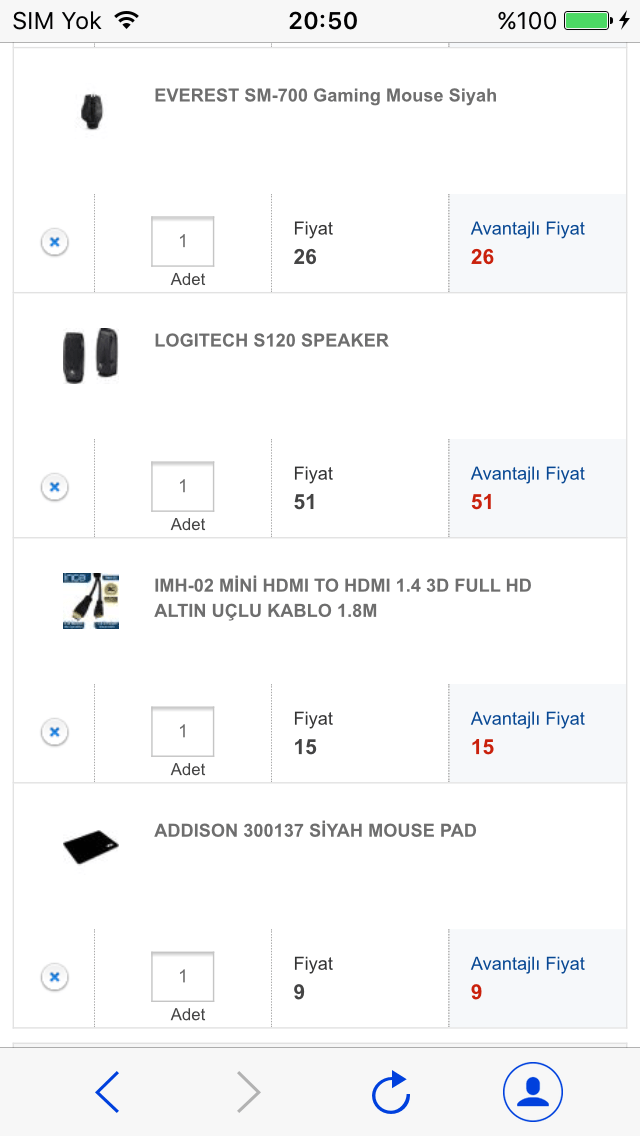This screenshot has height=1136, width=640.
Task: Open LOGITECH S120 SPEAKER product link
Action: (271, 341)
